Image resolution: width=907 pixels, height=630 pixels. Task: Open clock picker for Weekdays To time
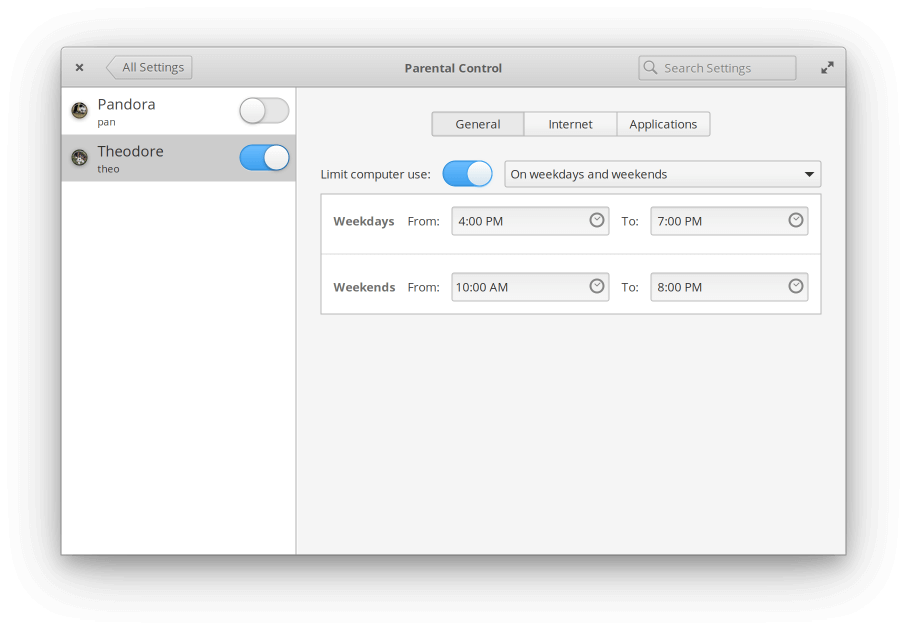pos(796,220)
